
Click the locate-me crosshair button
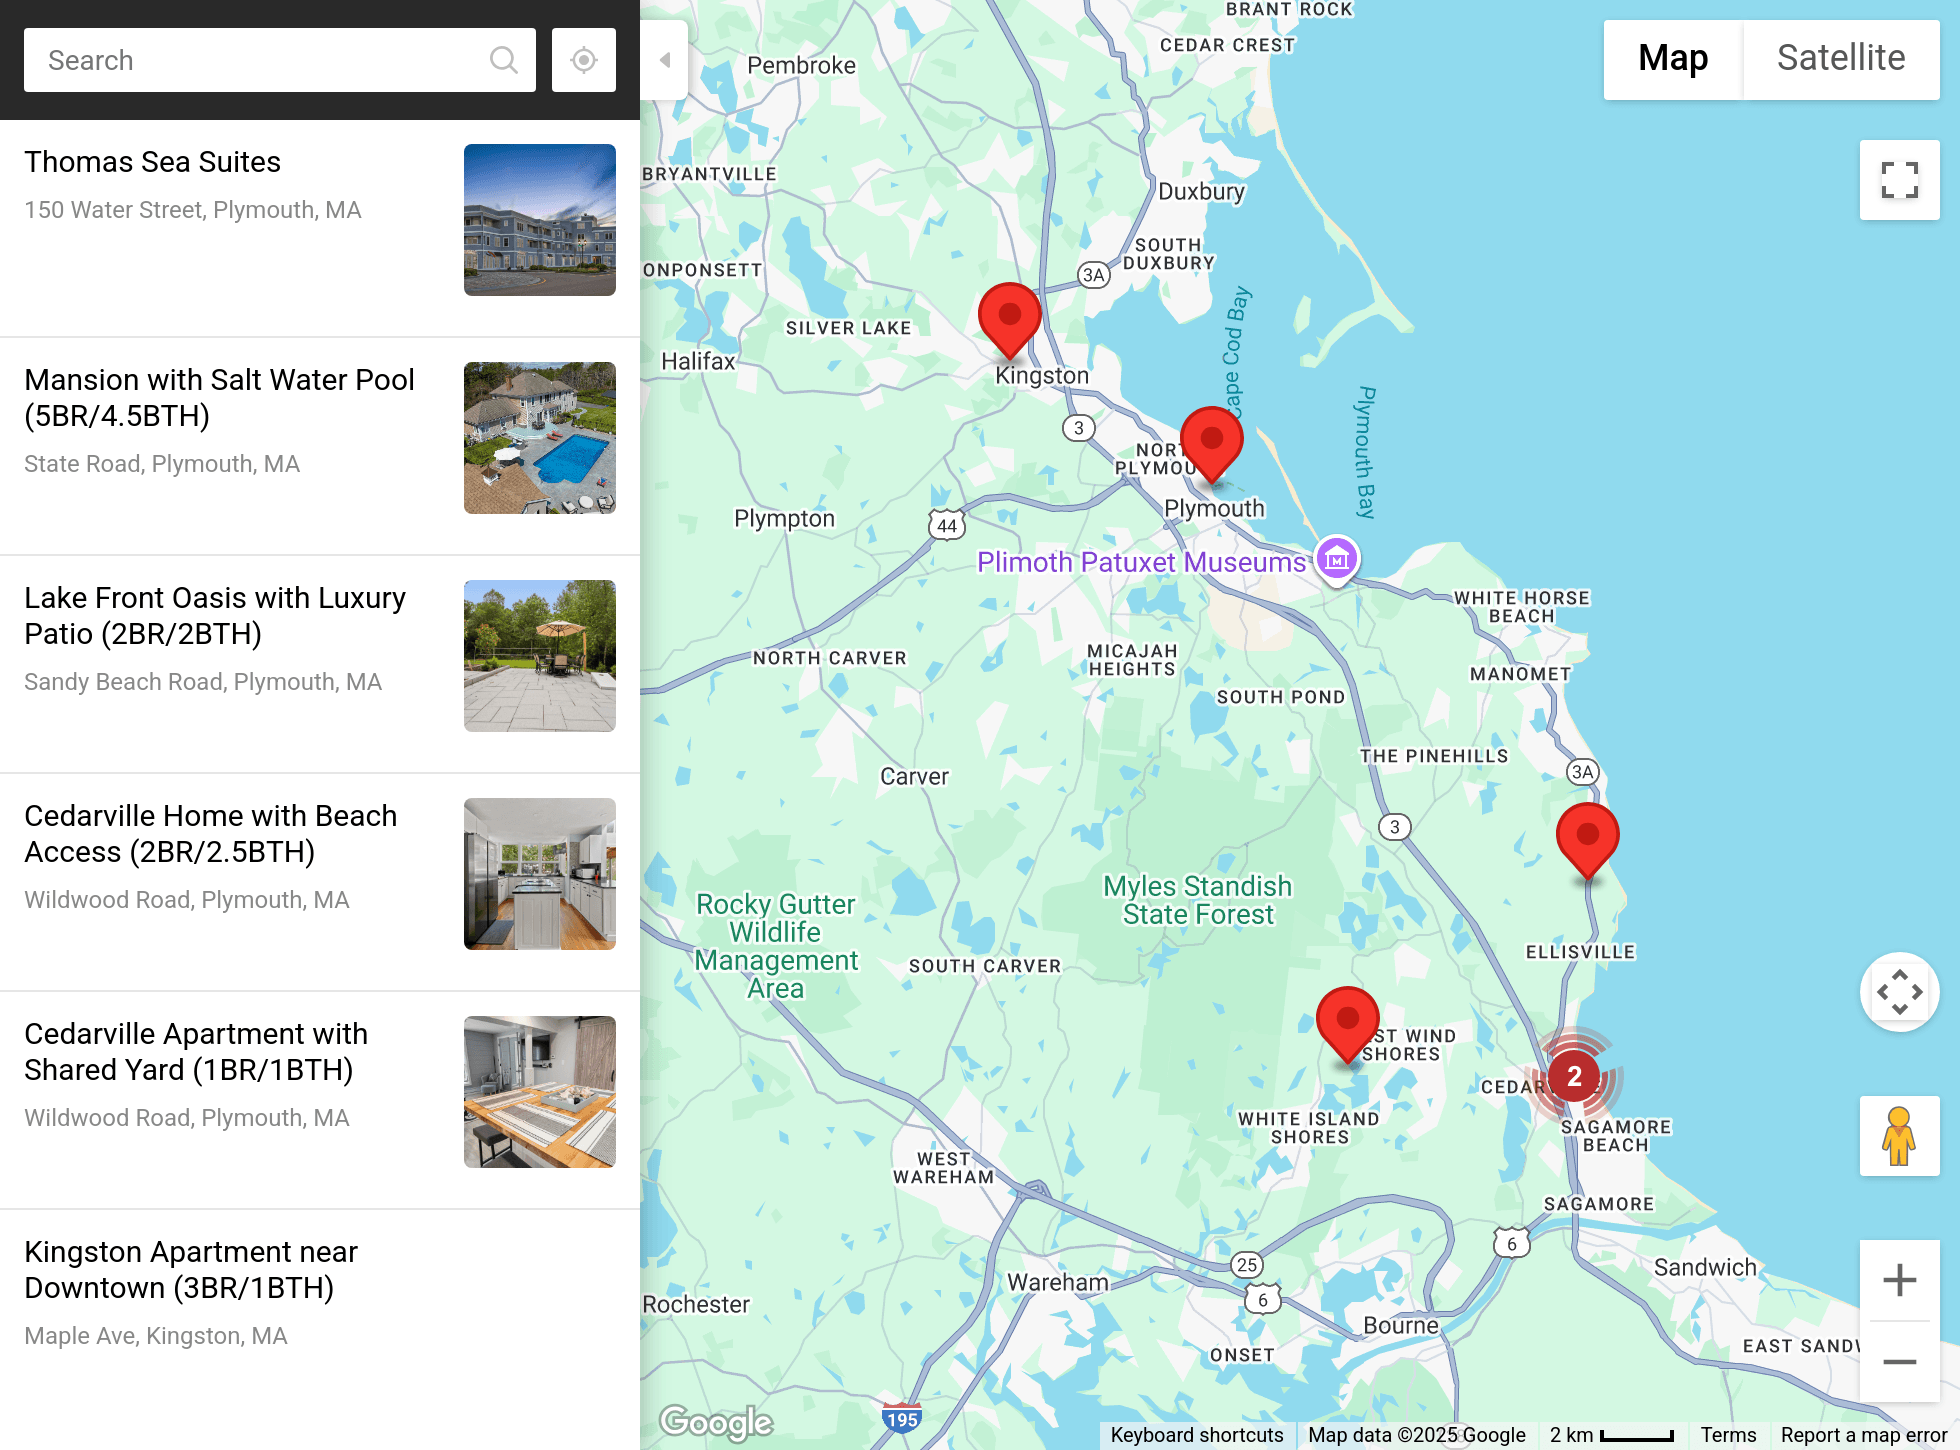(584, 60)
